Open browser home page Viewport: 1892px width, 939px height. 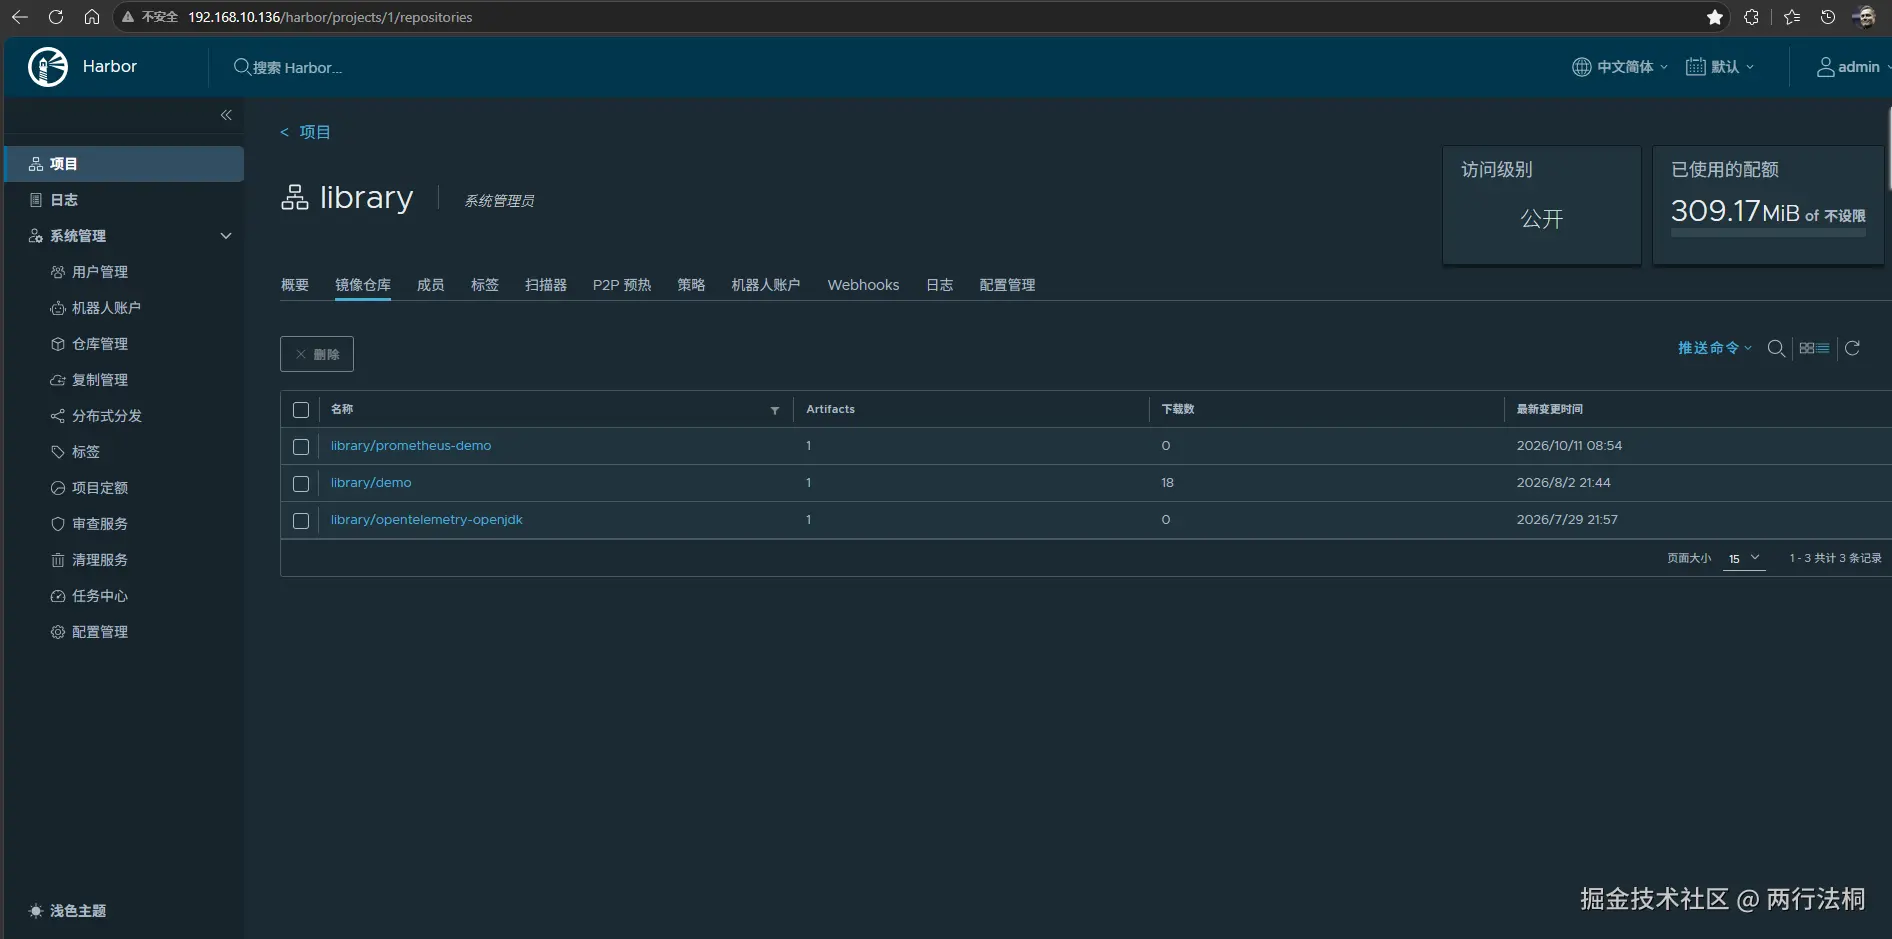[92, 17]
